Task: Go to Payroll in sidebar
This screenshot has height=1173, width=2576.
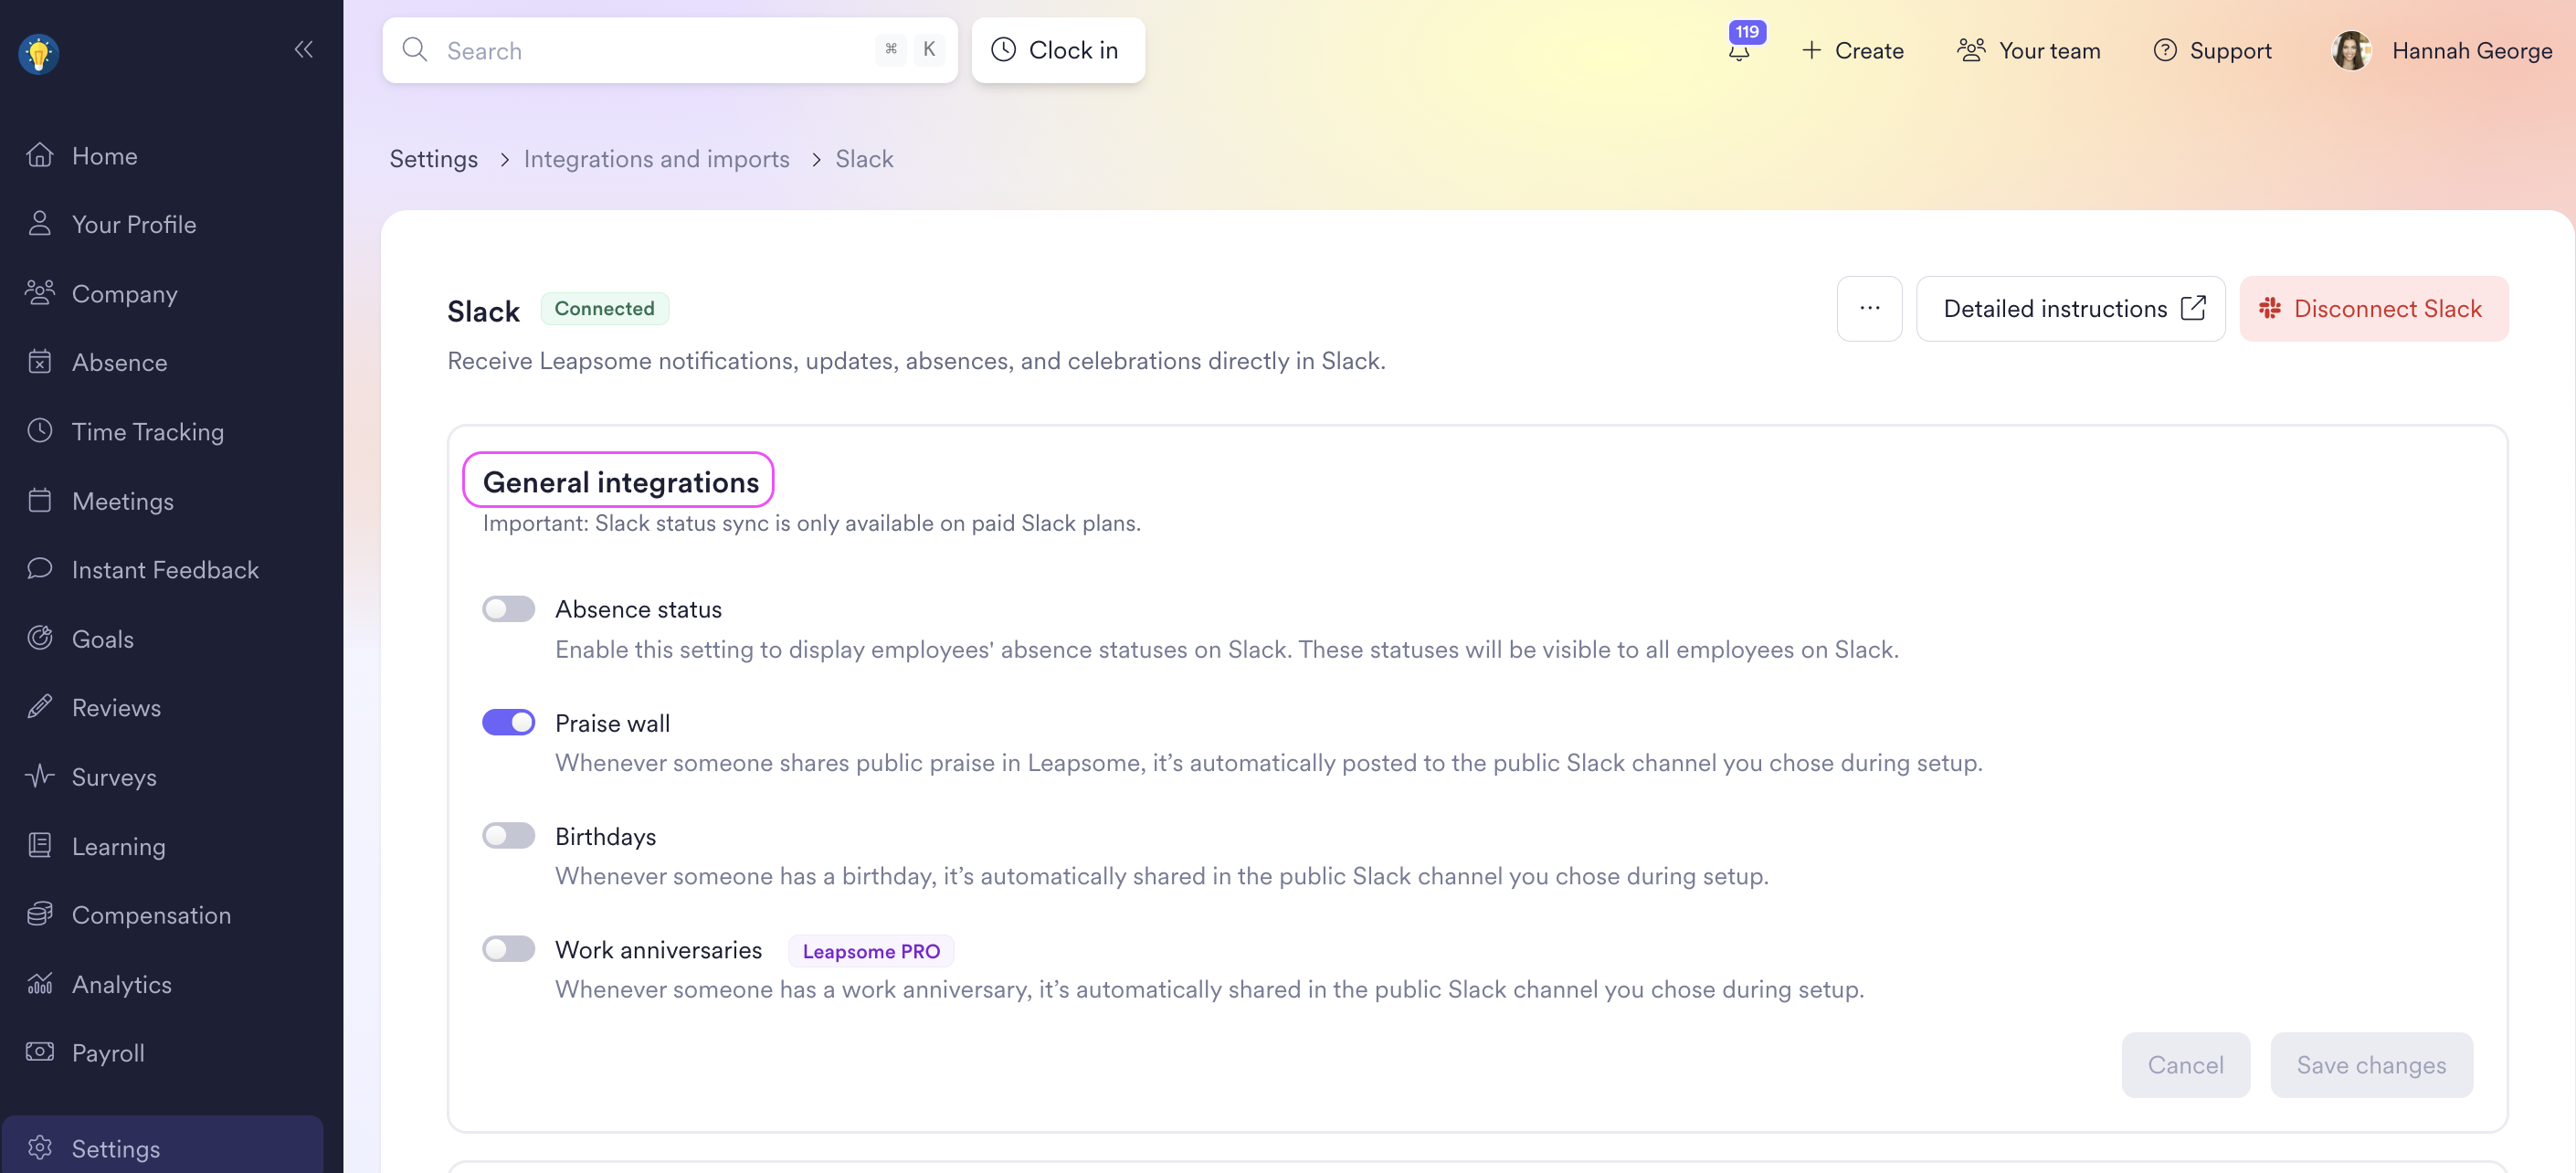Action: (x=108, y=1052)
